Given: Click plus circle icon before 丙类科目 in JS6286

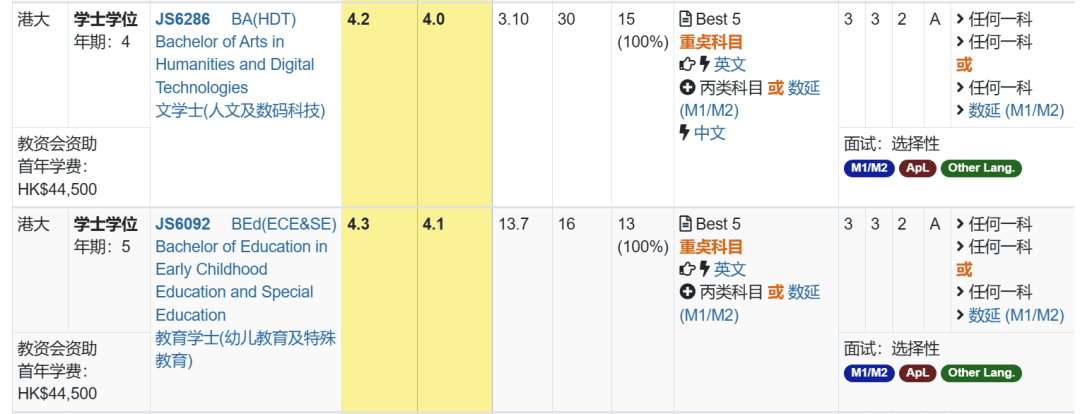Looking at the screenshot, I should coord(687,87).
